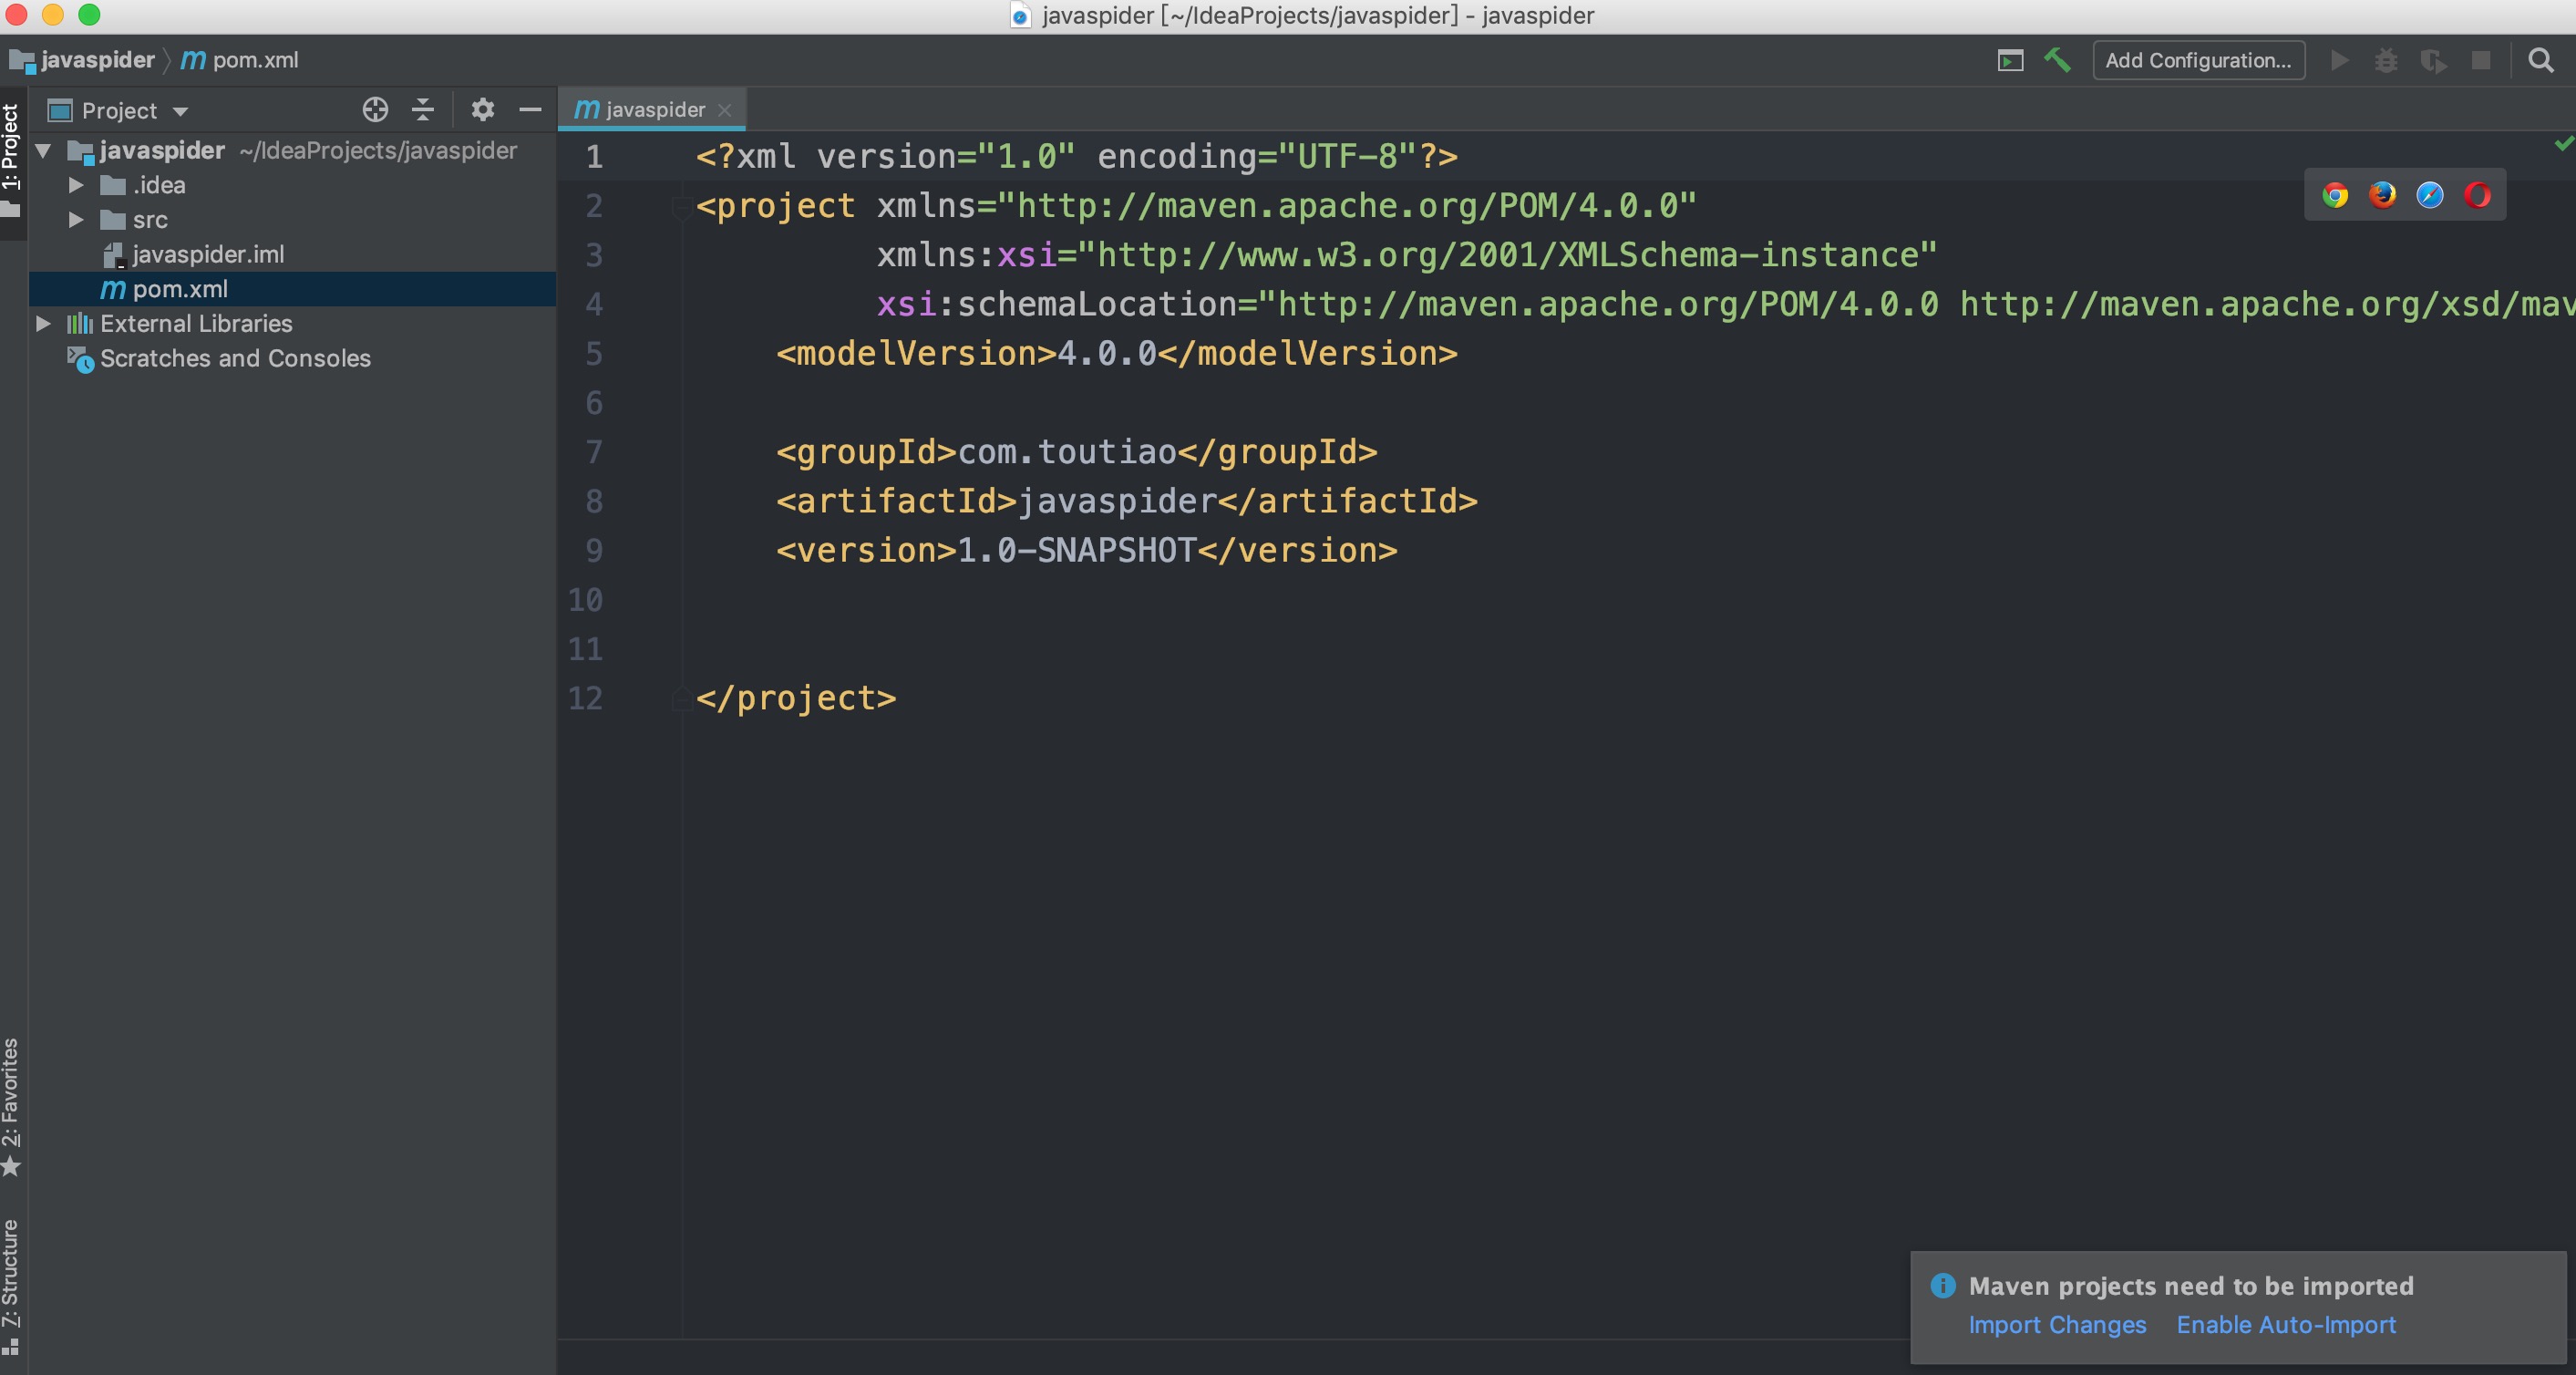Click the xsi:schemaLocation attribute text
The height and width of the screenshot is (1375, 2576).
1057,304
